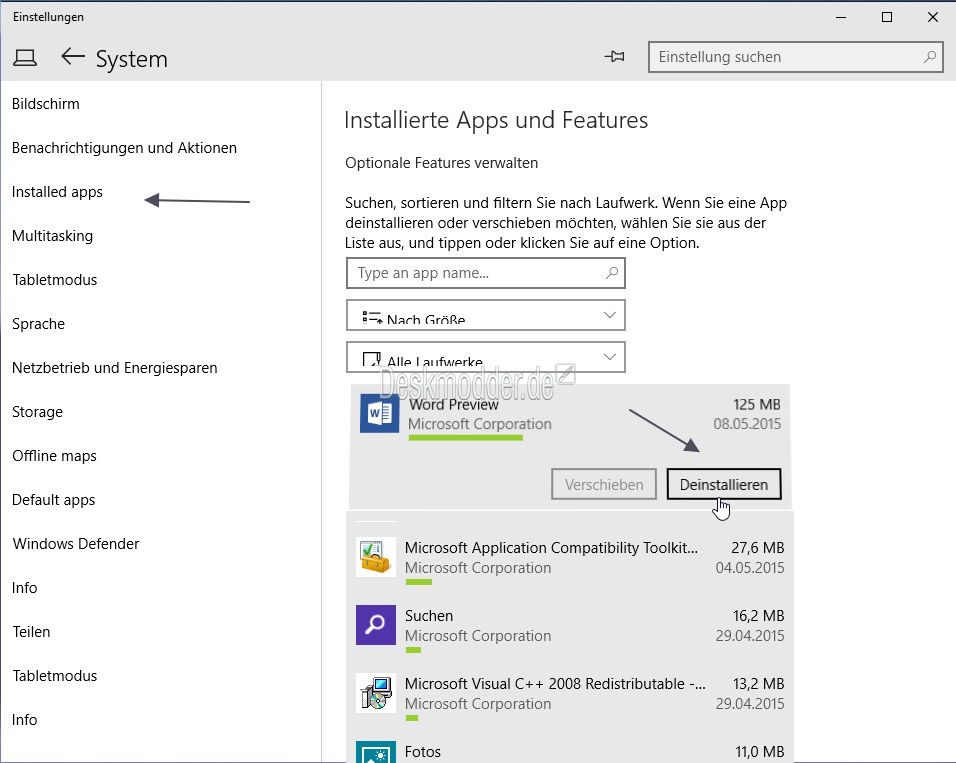
Task: Click the pin icon beside the search box
Action: [x=615, y=57]
